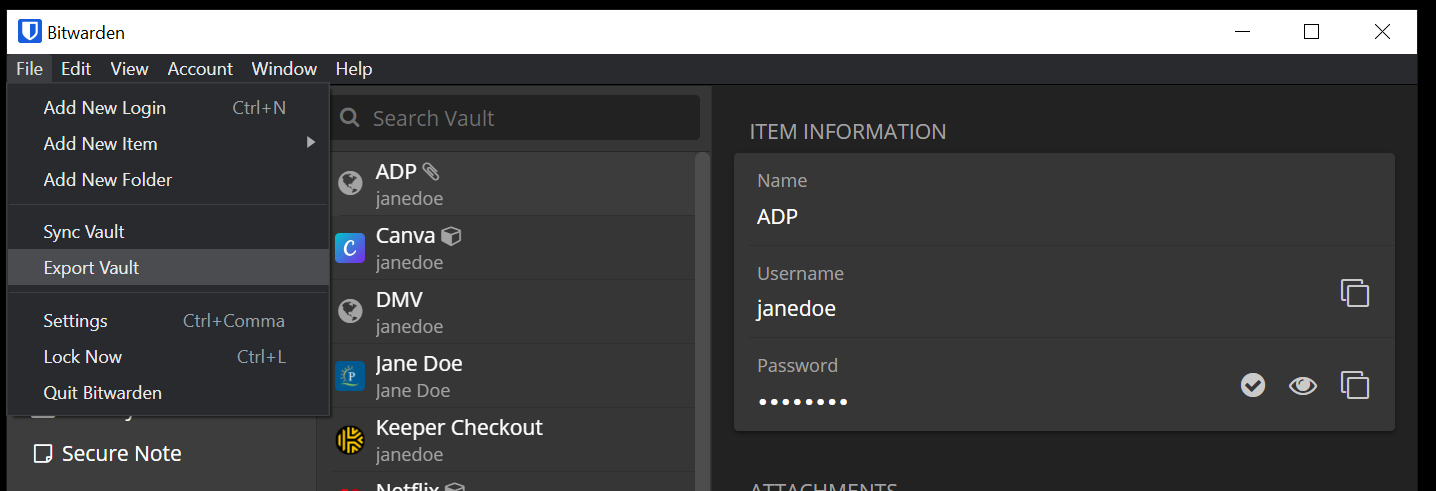
Task: Open the Edit menu
Action: (76, 69)
